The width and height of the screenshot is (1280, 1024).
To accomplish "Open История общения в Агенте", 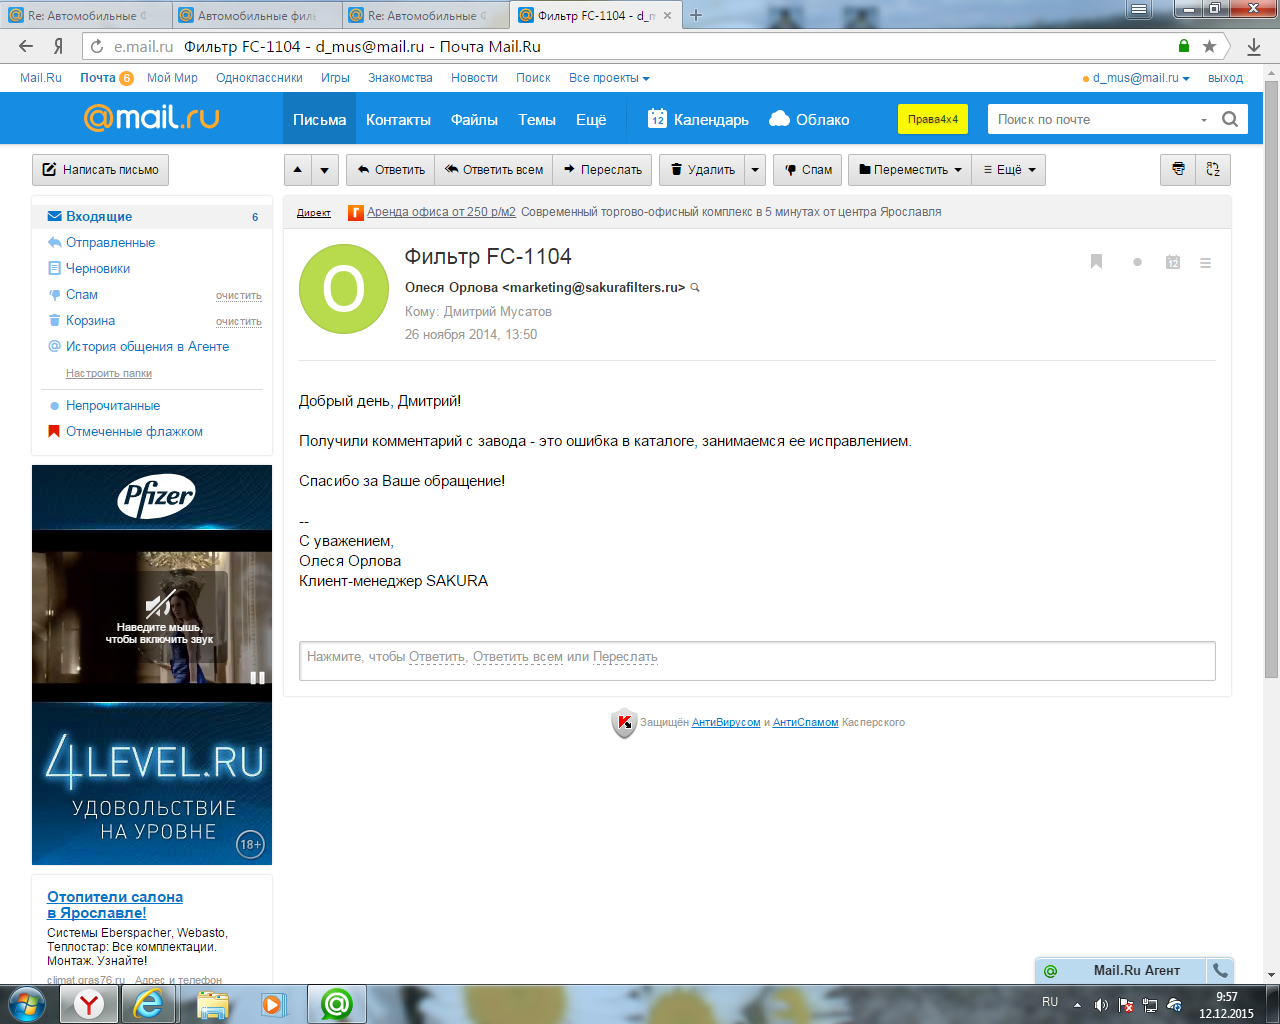I will coord(147,346).
